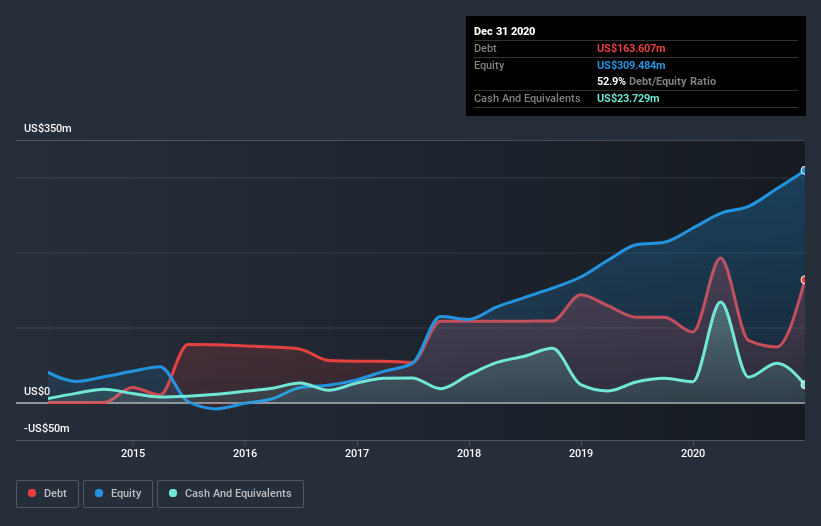Screen dimensions: 821x526
Task: Click the US$163.607m debt value
Action: coord(631,48)
